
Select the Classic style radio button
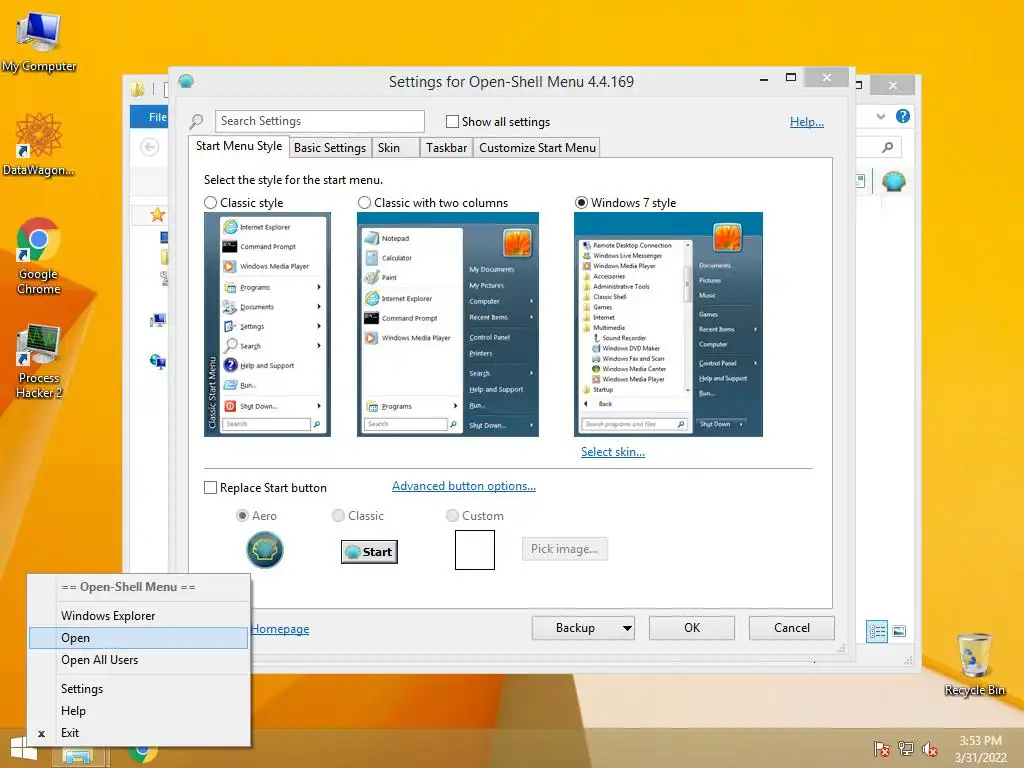point(210,202)
